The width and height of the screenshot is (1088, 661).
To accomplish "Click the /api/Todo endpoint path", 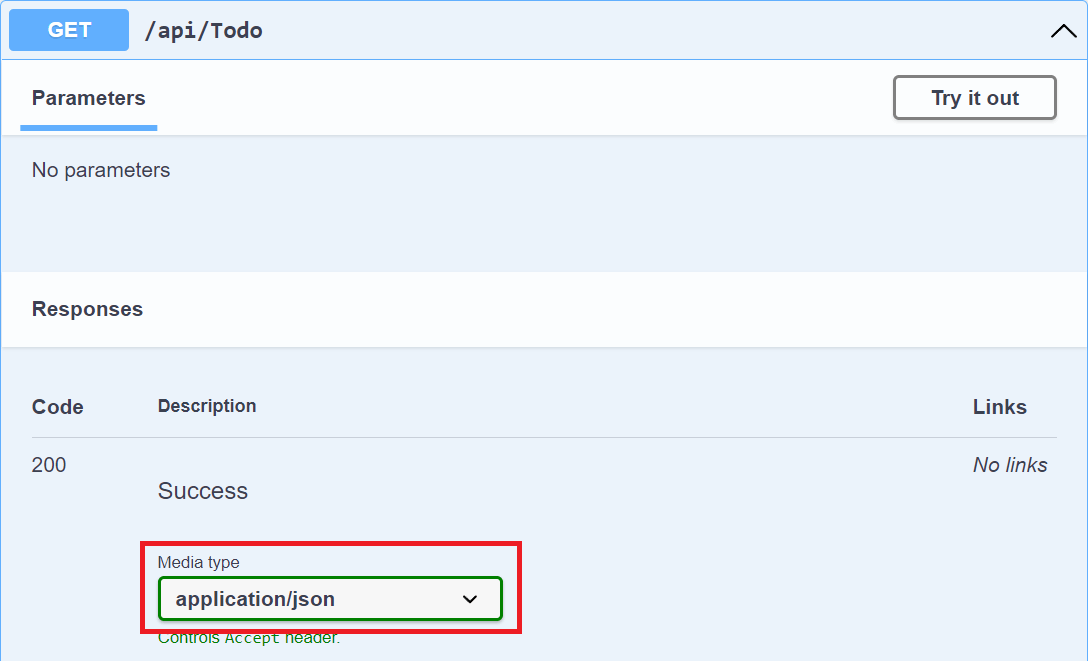I will [x=203, y=30].
